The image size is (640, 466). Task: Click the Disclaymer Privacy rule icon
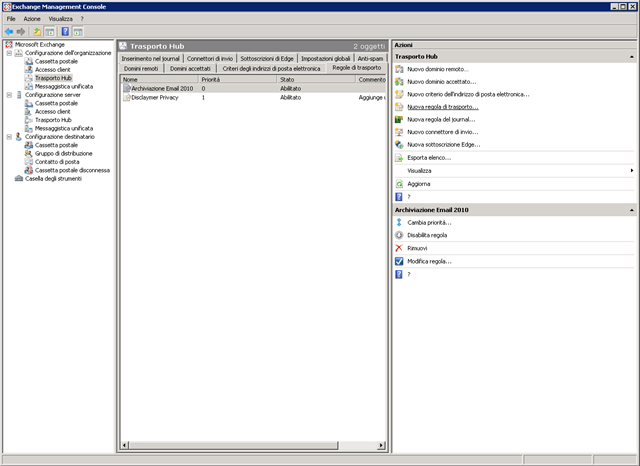coord(127,98)
